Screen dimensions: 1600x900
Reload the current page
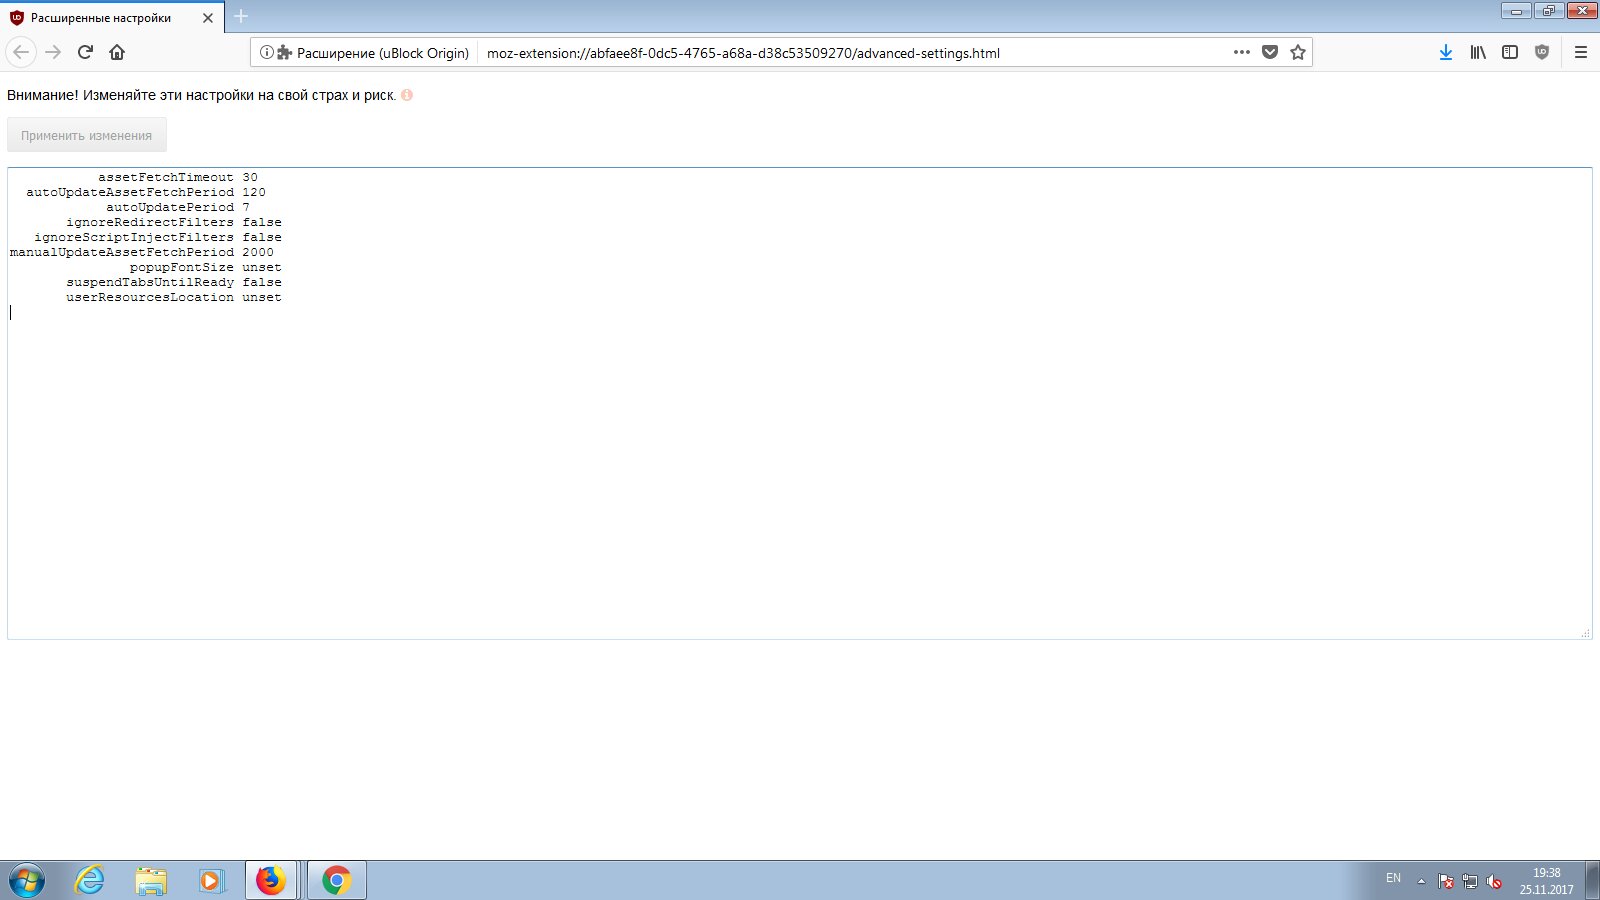[85, 52]
